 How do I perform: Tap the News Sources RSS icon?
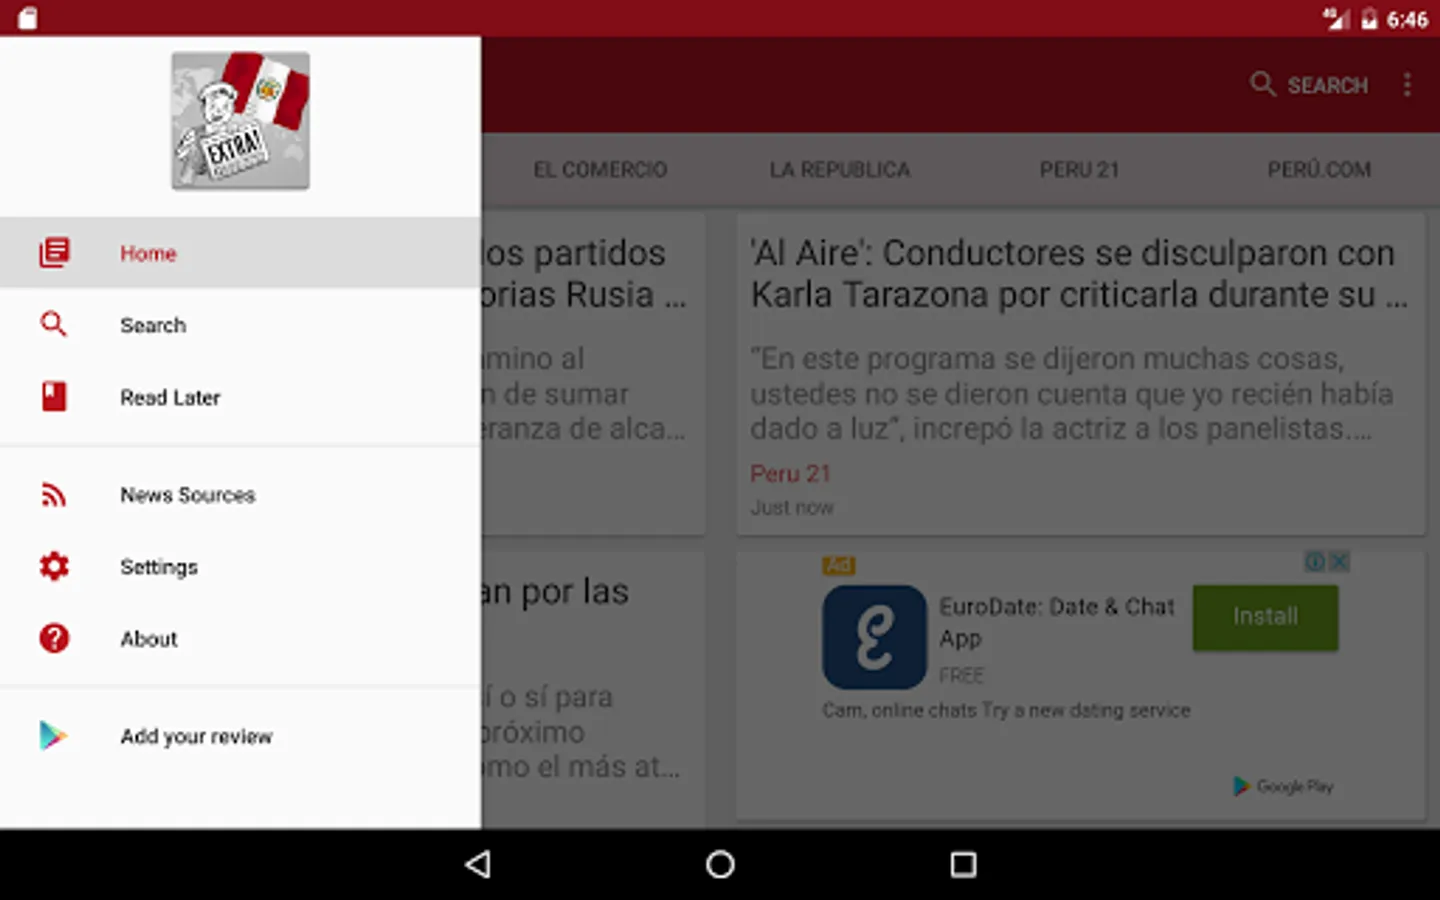click(x=54, y=495)
